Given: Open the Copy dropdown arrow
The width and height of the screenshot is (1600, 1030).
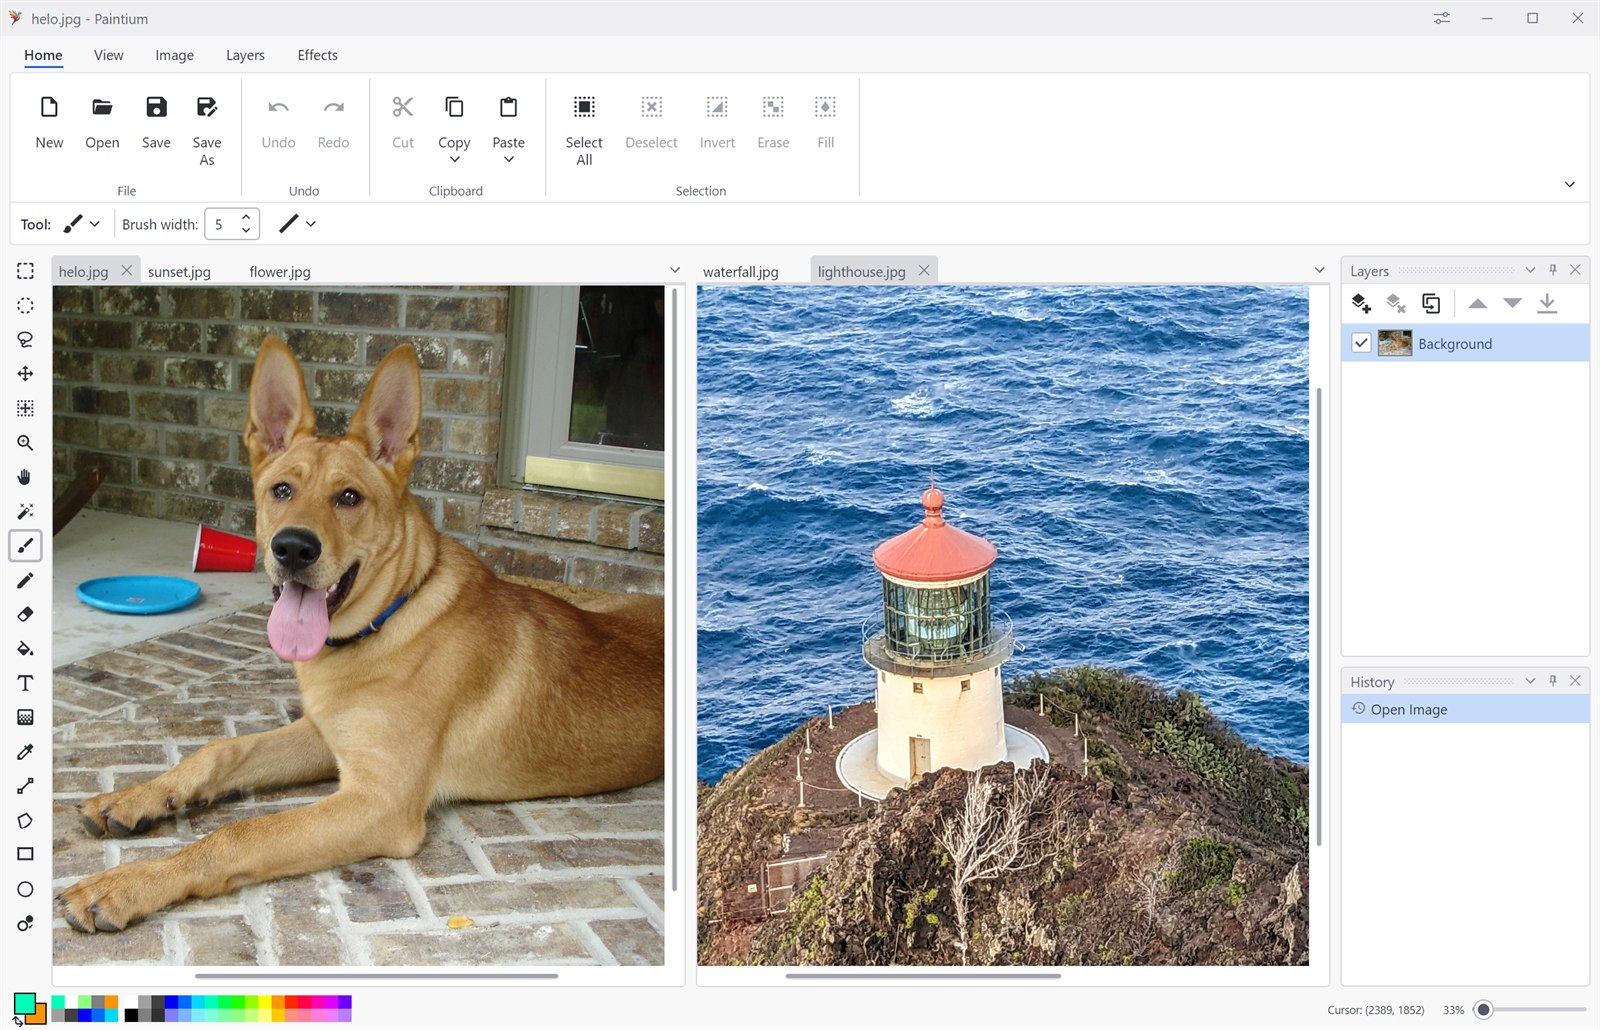Looking at the screenshot, I should coord(454,160).
